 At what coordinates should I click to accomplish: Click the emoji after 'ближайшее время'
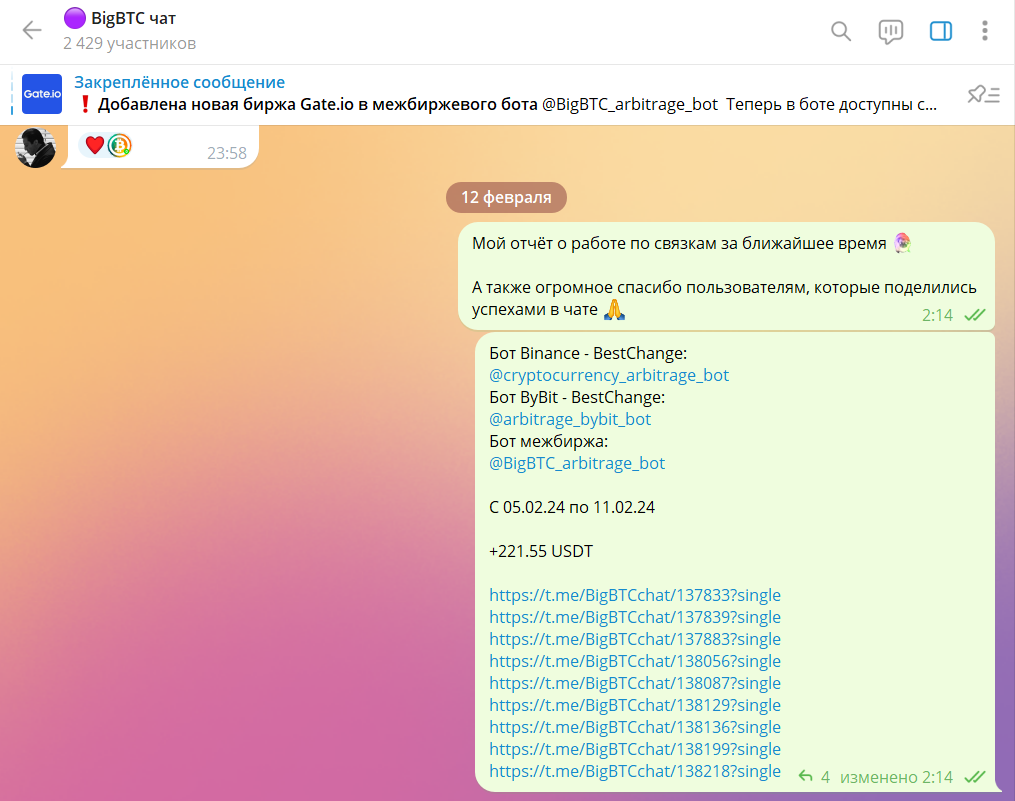(902, 243)
